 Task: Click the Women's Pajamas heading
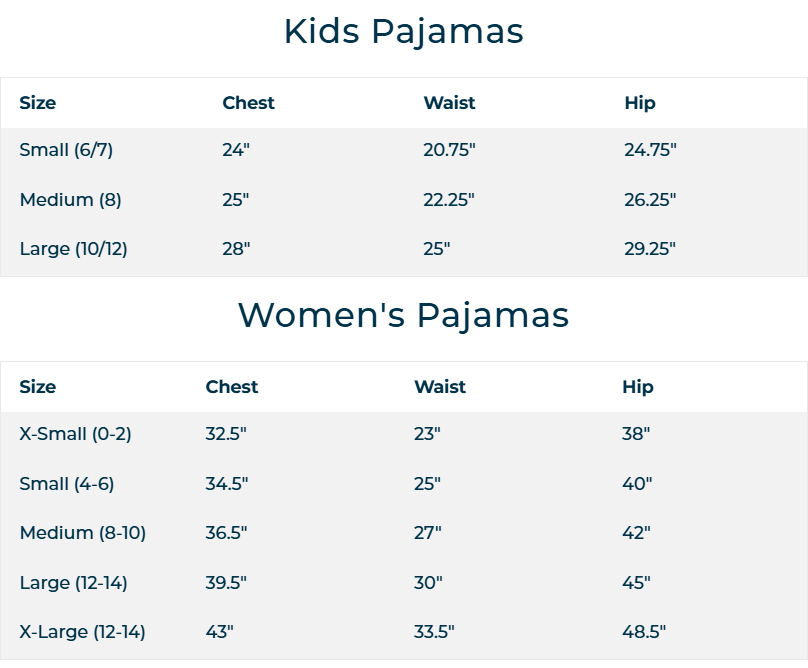[x=403, y=315]
